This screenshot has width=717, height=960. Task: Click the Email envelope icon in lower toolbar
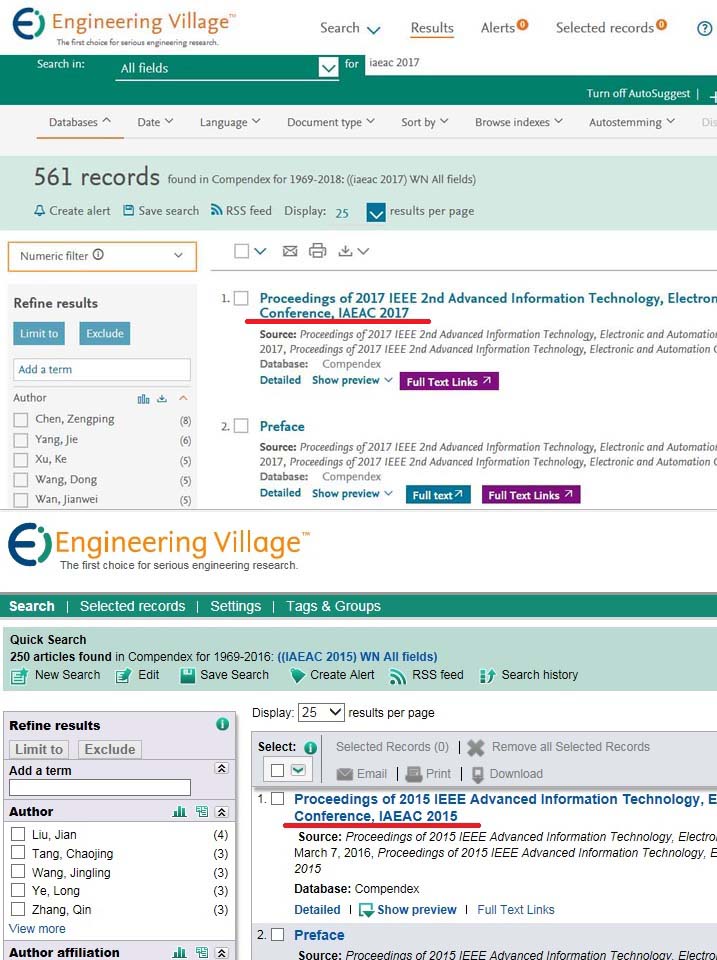click(x=345, y=774)
